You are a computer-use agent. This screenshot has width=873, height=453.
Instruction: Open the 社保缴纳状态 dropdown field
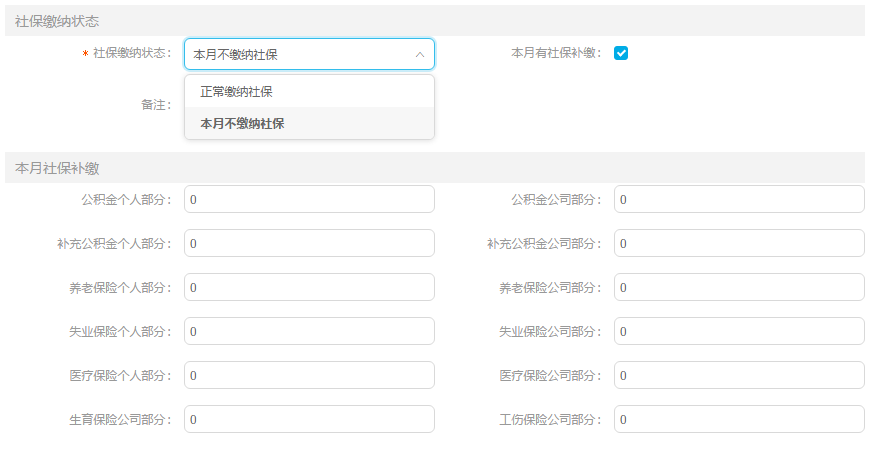(309, 54)
